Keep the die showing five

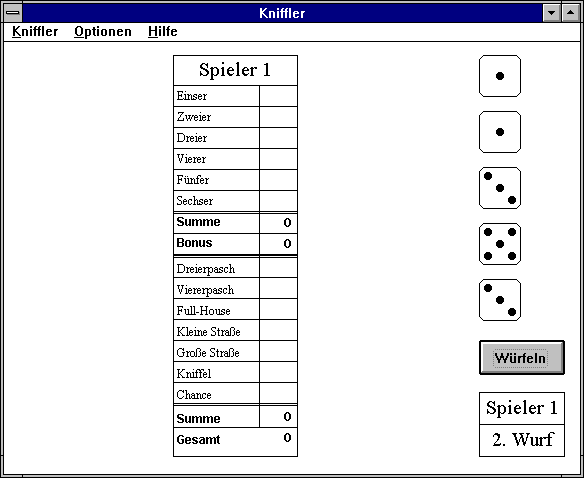(x=500, y=244)
